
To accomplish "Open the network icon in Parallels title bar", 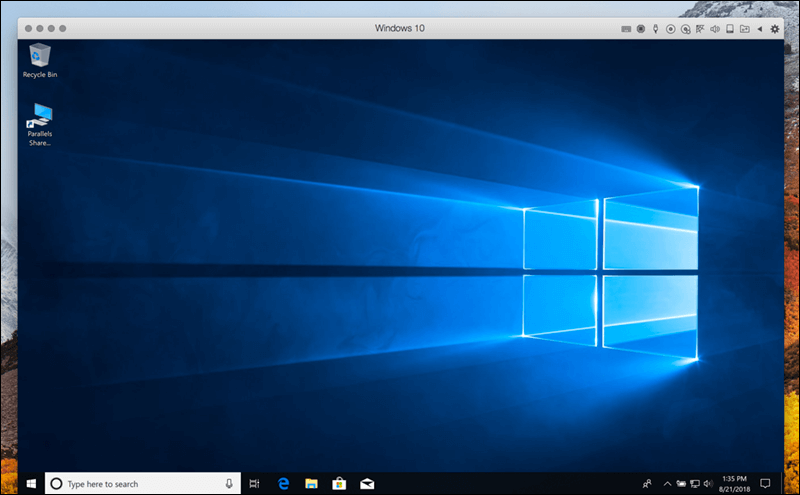I will 700,29.
